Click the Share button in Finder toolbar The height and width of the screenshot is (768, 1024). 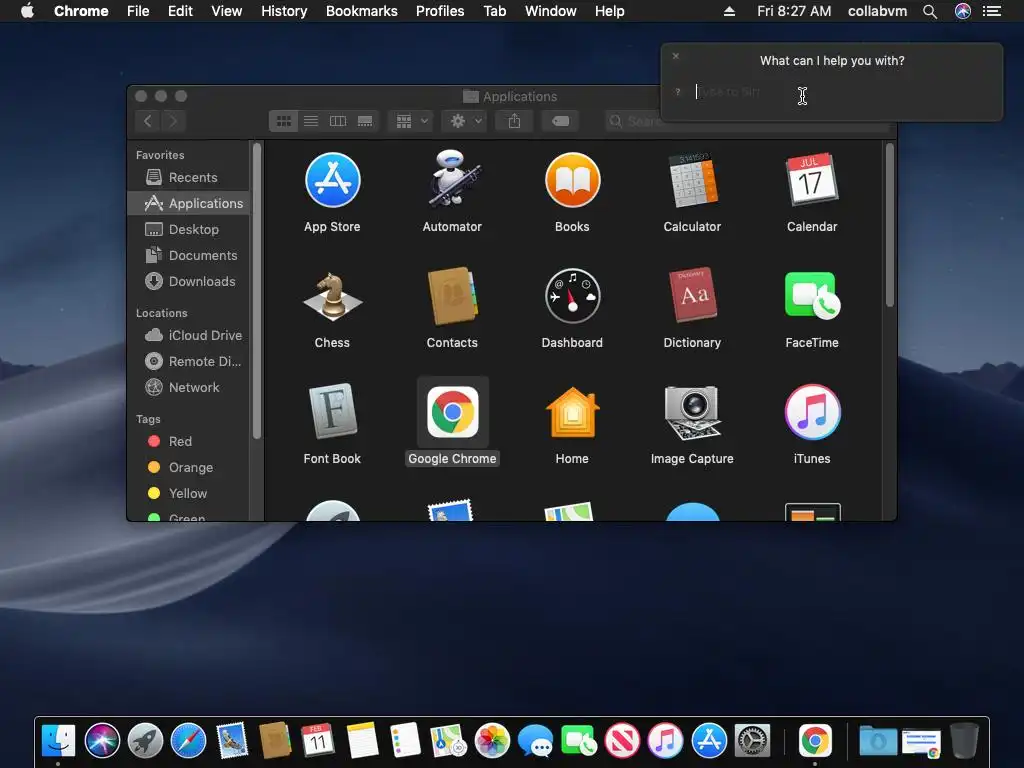tap(515, 121)
